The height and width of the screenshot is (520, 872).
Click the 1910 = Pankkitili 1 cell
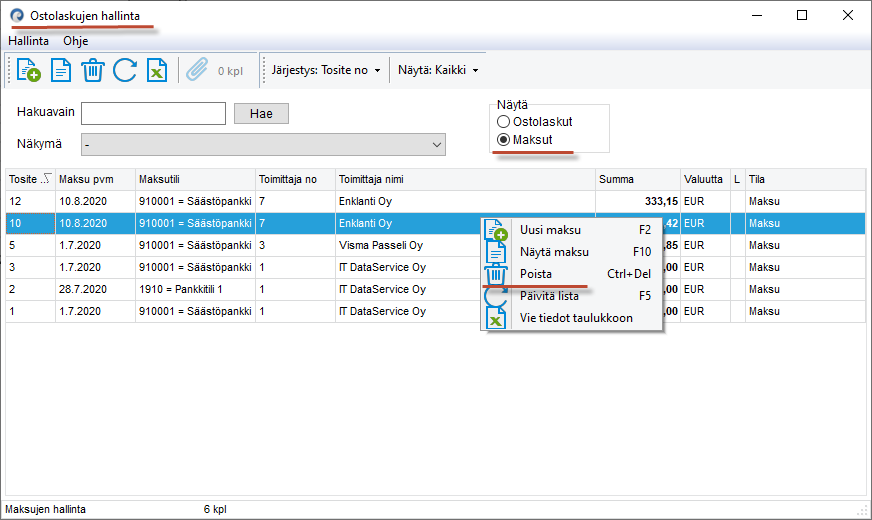coord(195,289)
